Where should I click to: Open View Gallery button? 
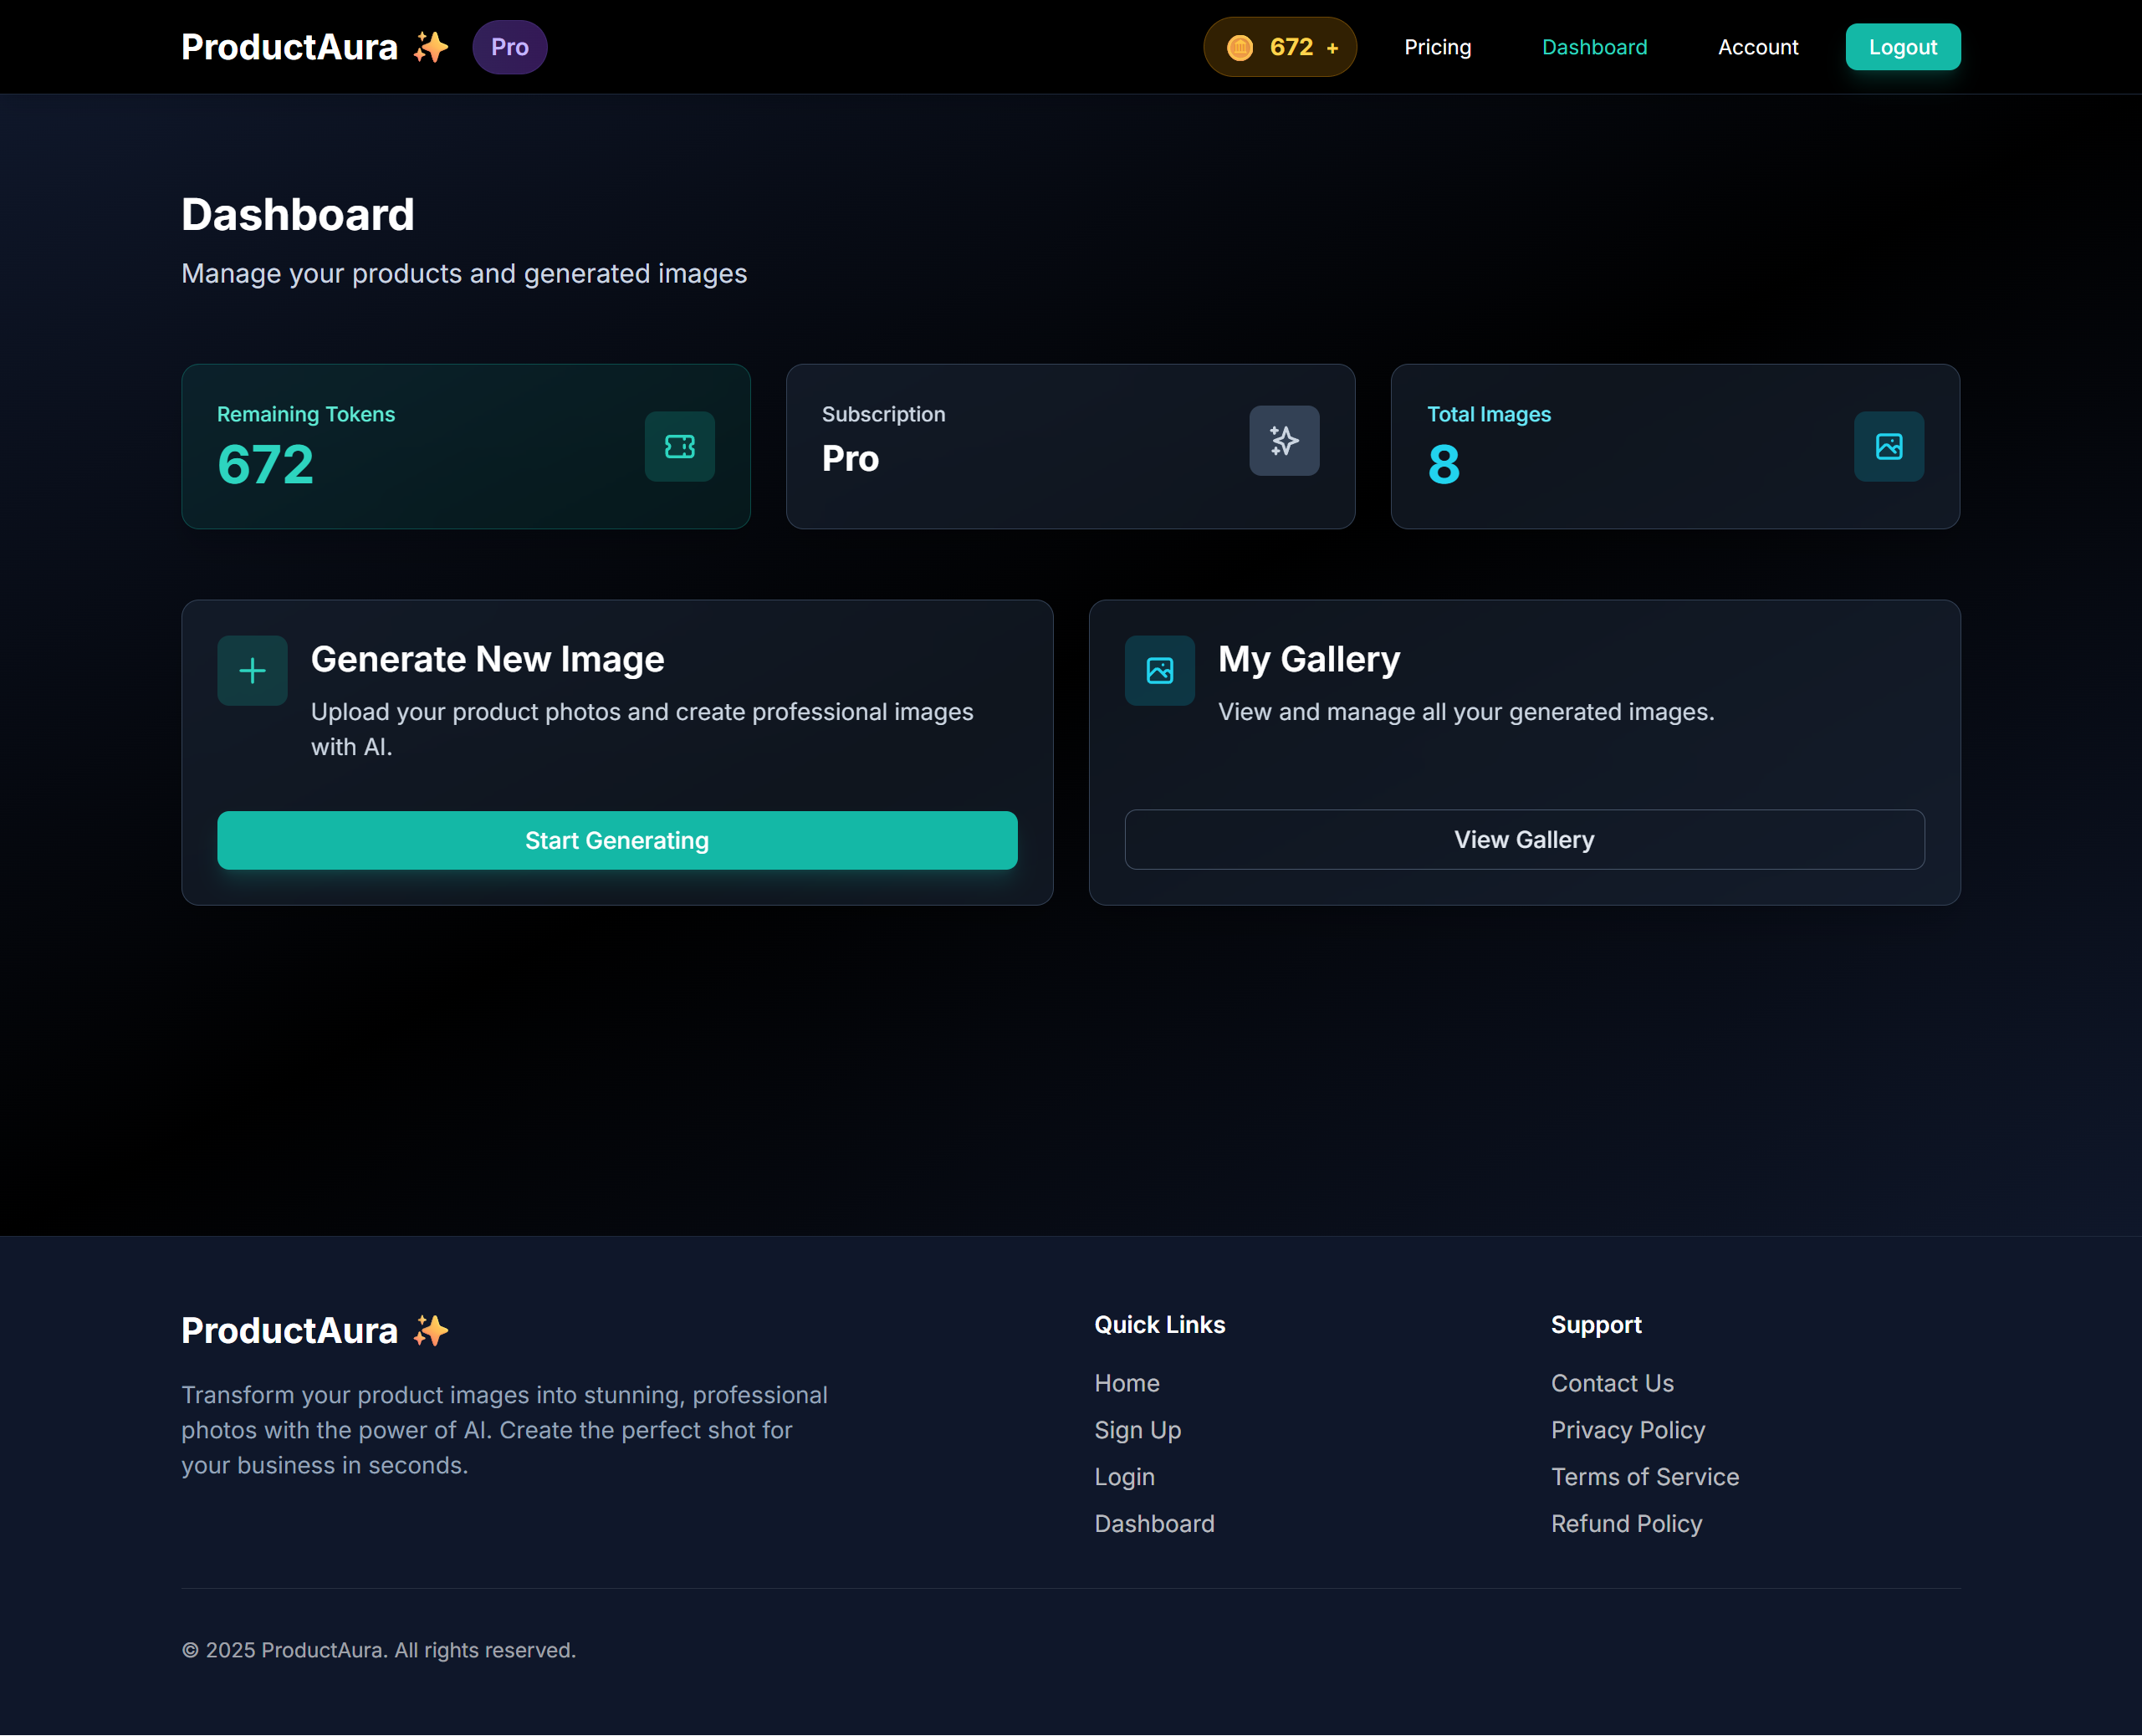point(1523,839)
